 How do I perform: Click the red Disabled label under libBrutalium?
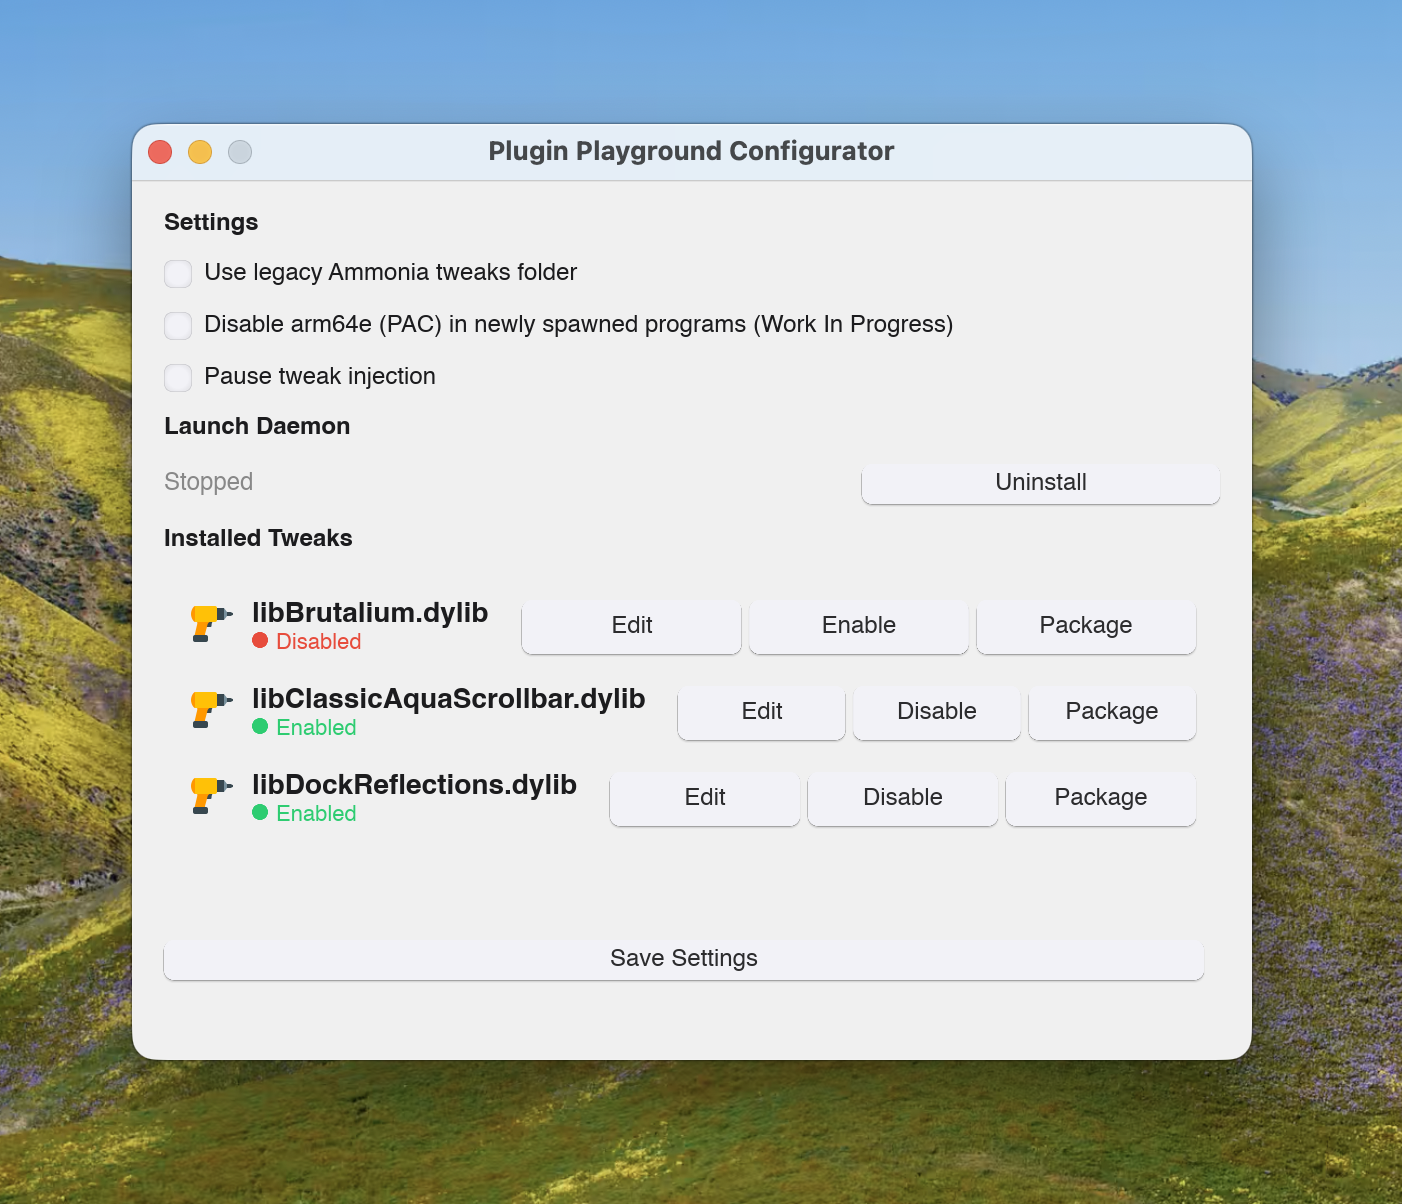(319, 642)
